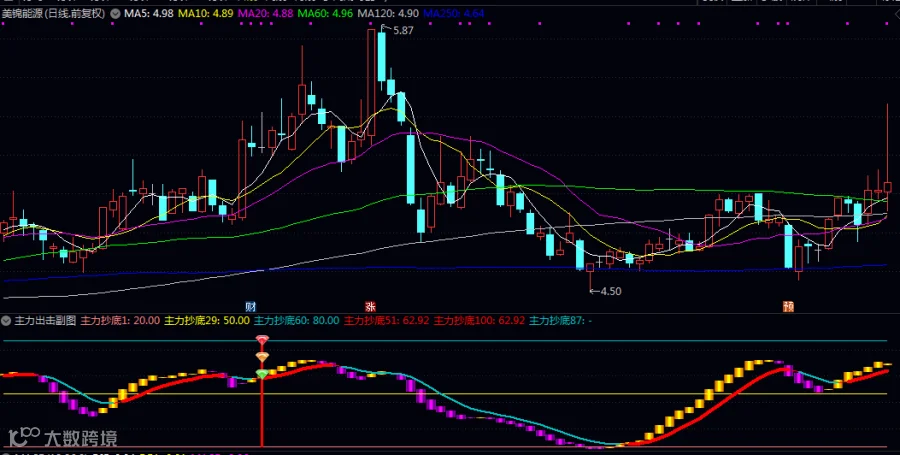Viewport: 900px width, 455px height.
Task: Open the dropdown arrow beside 美锦能源 title
Action: tap(114, 13)
